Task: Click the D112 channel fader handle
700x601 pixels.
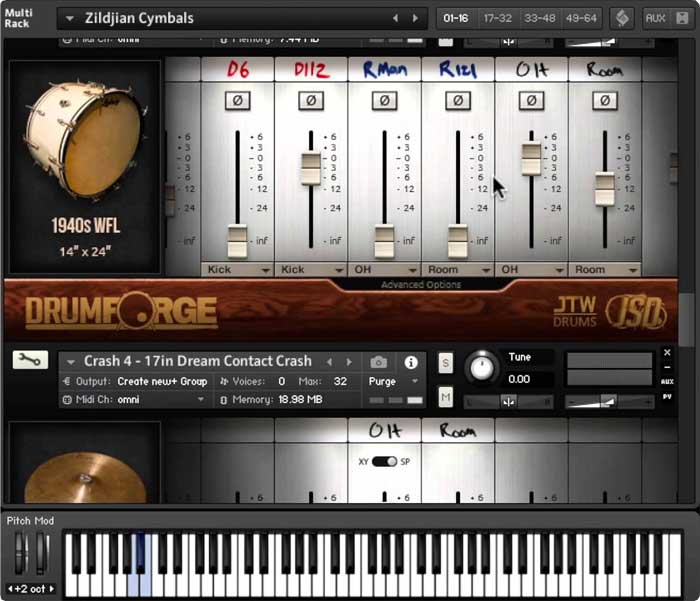Action: coord(311,168)
